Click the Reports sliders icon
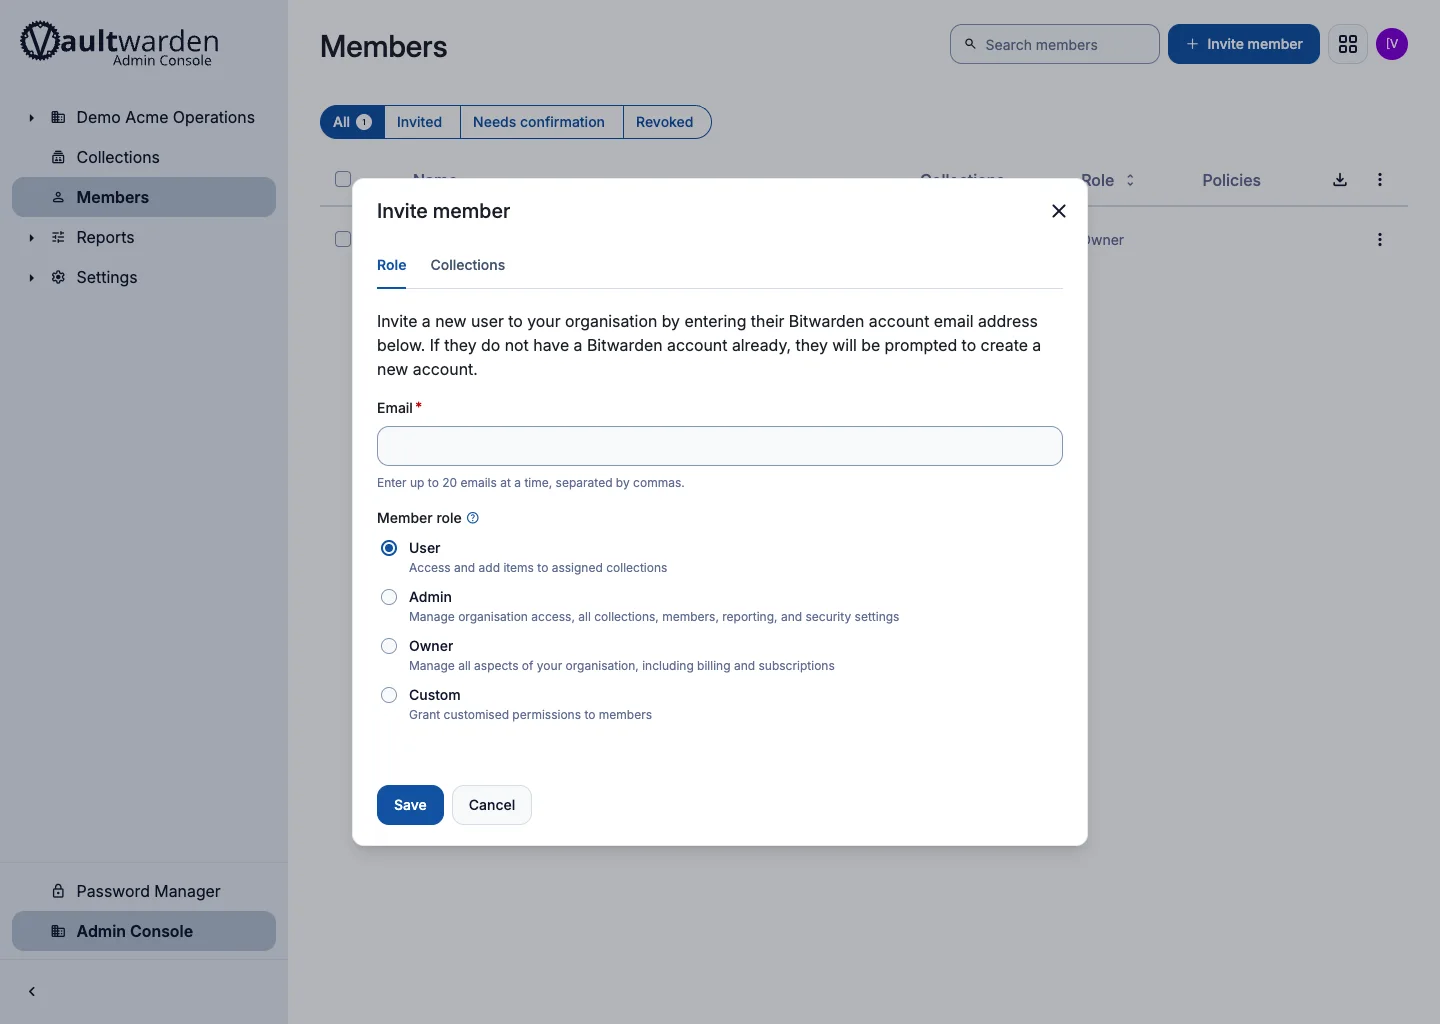 point(58,237)
